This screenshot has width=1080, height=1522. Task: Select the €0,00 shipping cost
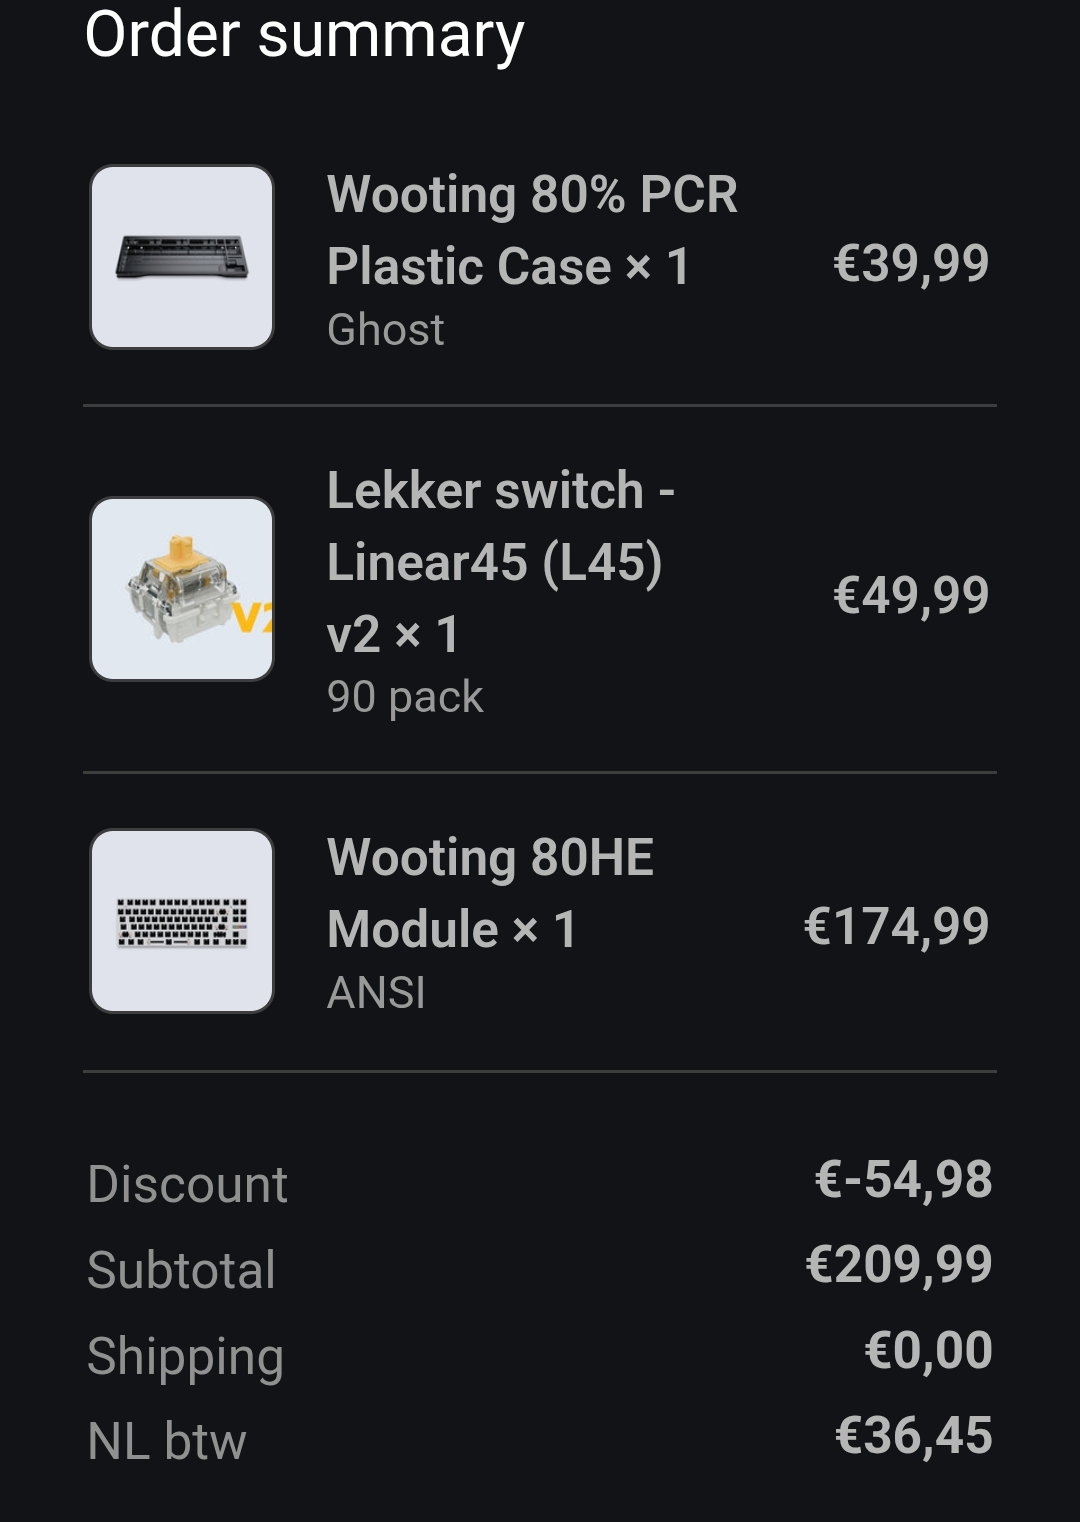pyautogui.click(x=928, y=1350)
